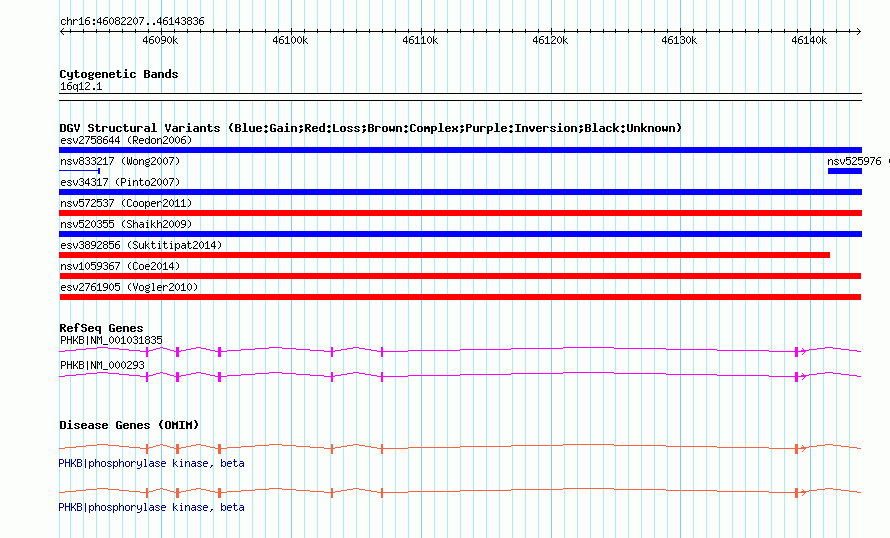Click the 46130k ruler tick label
Screen dimensions: 890x538
(679, 40)
